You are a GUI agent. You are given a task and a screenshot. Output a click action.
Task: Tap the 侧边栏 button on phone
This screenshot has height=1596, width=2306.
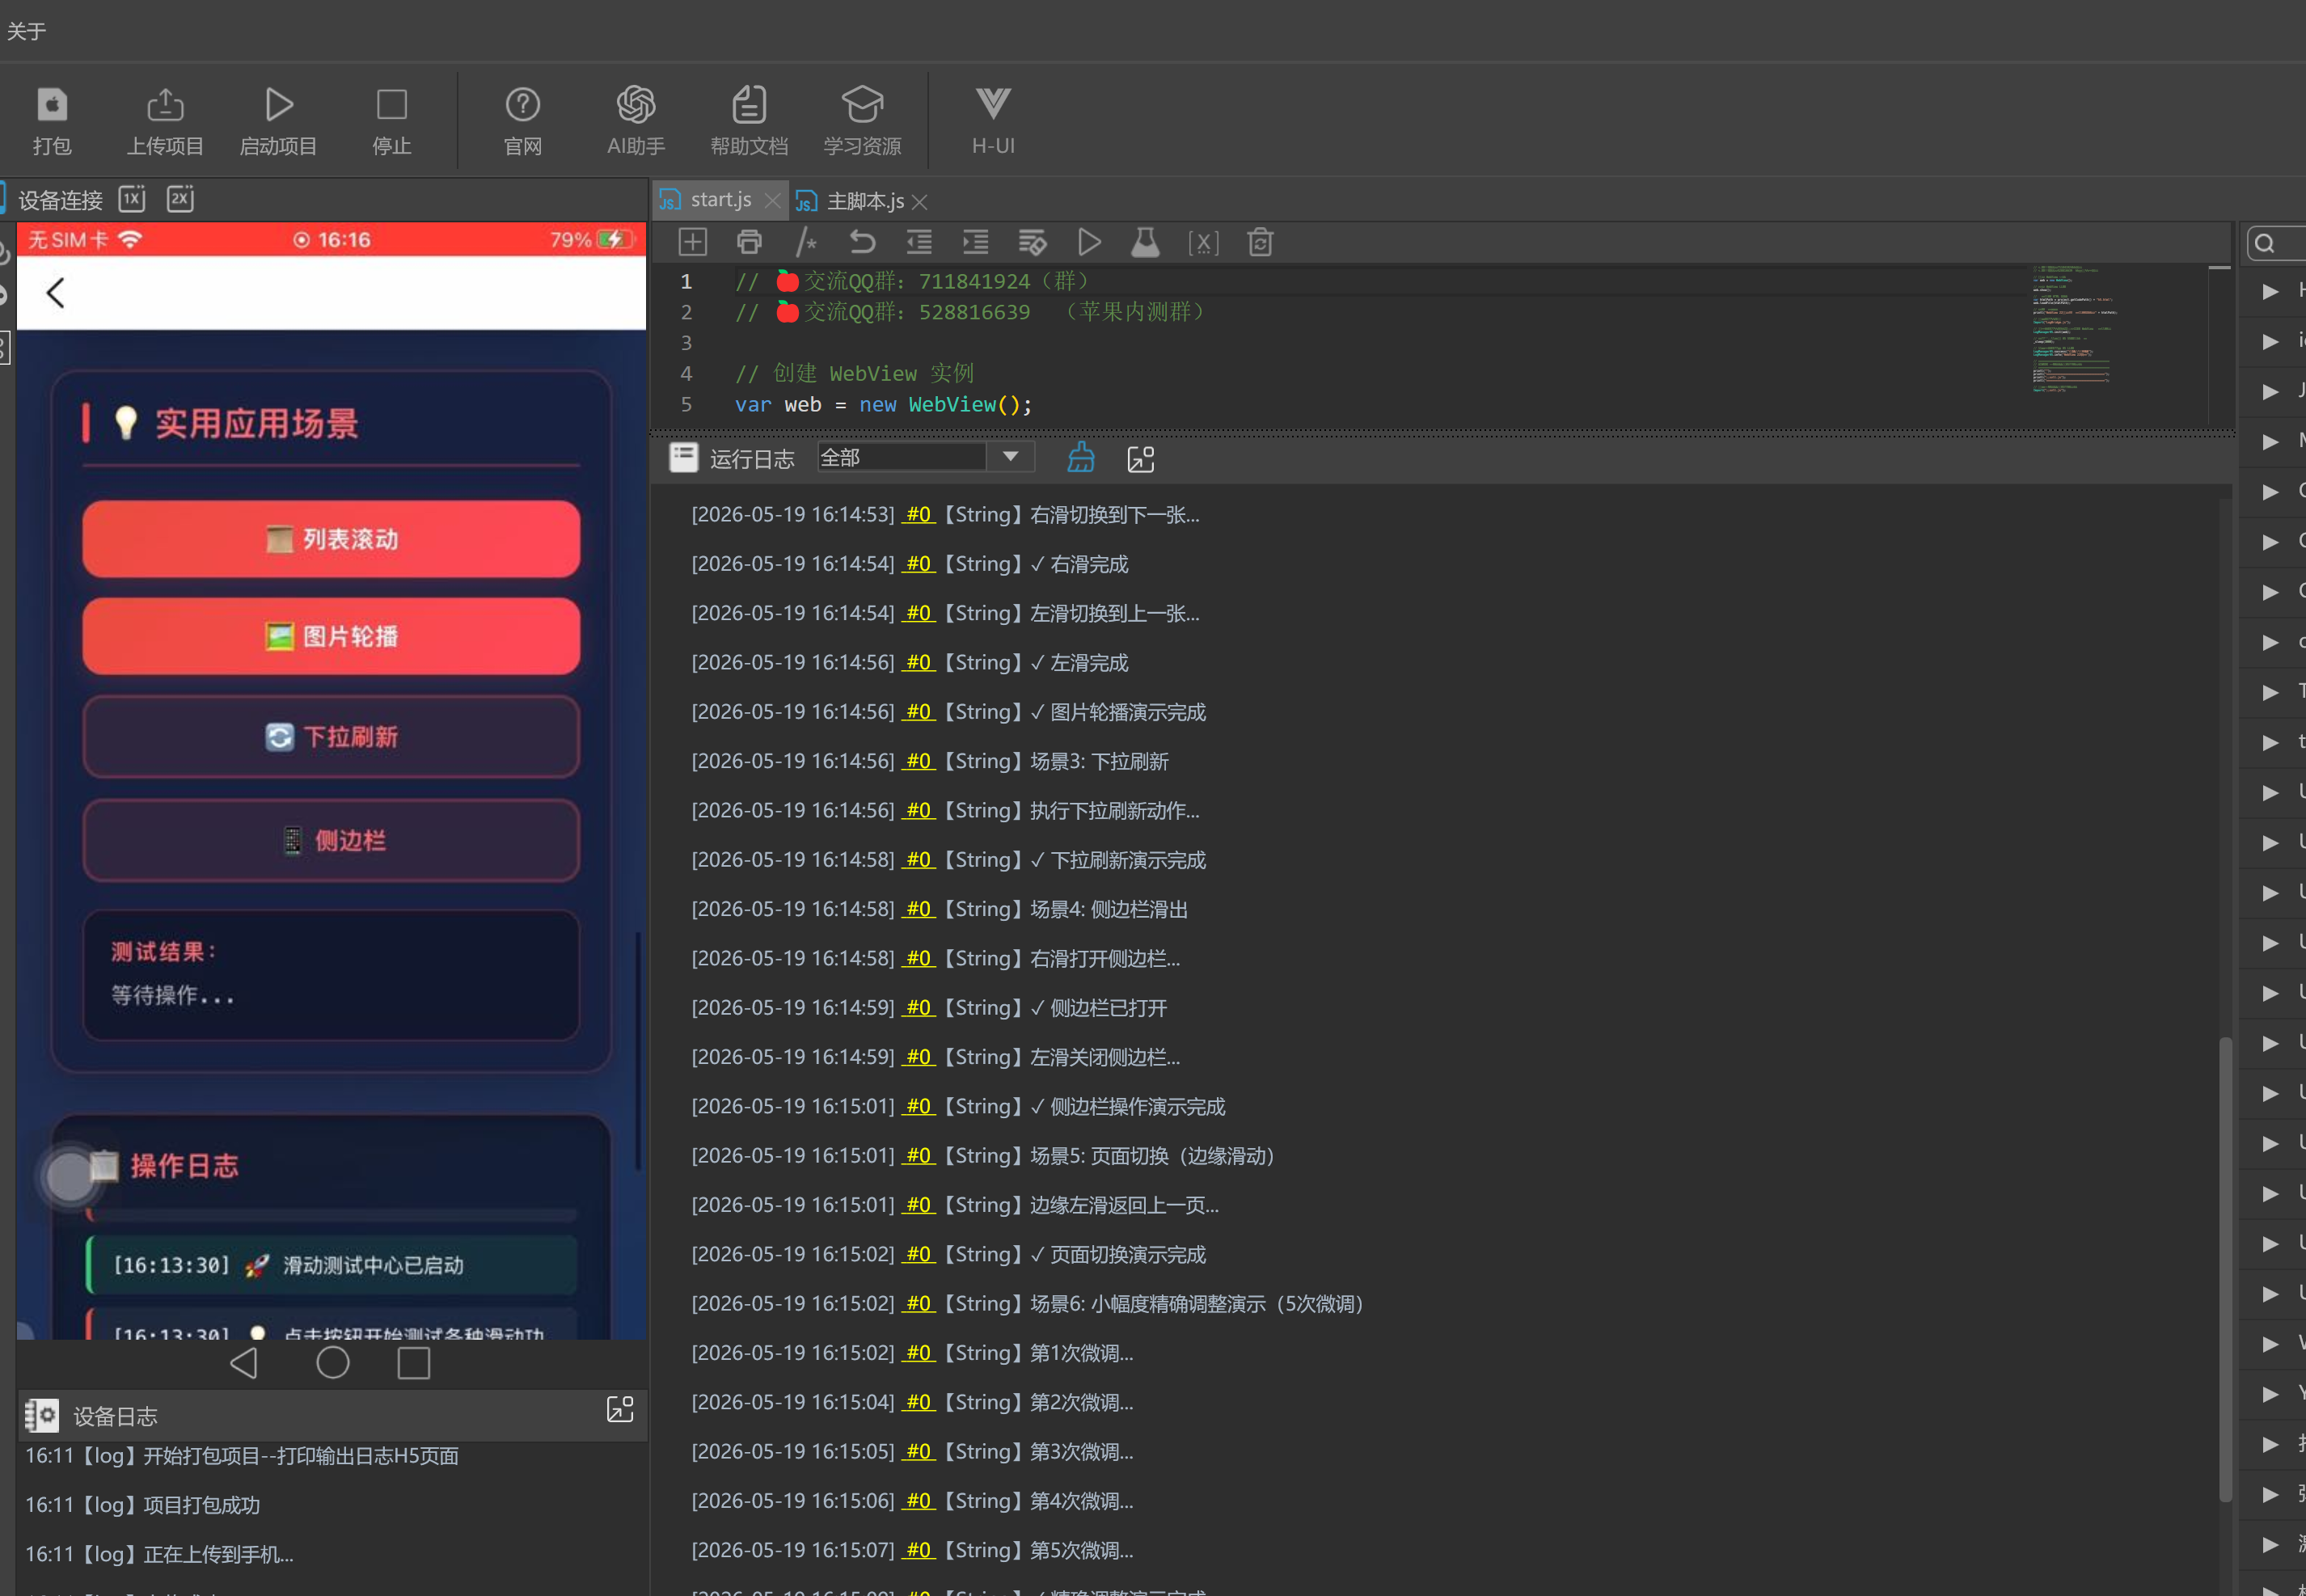[331, 840]
